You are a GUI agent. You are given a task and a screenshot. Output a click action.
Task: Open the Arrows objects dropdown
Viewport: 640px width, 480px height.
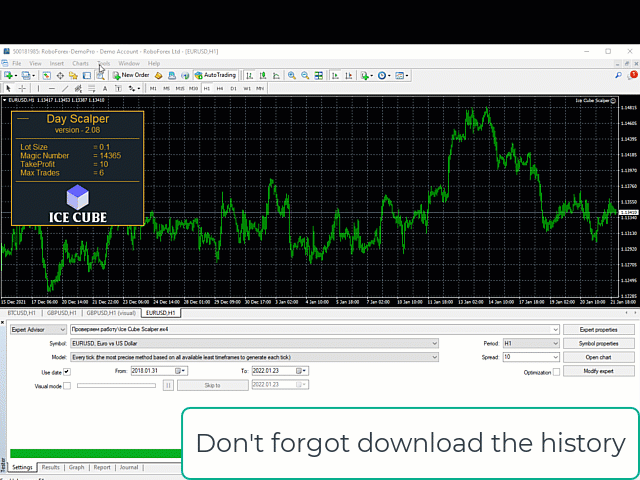134,88
